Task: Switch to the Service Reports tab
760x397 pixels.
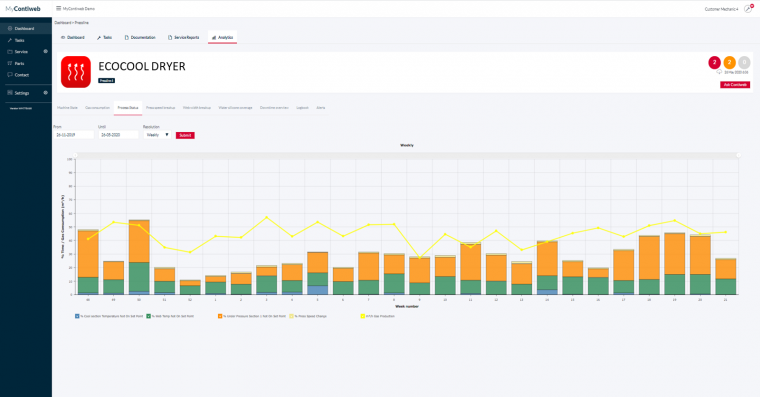Action: coord(184,37)
